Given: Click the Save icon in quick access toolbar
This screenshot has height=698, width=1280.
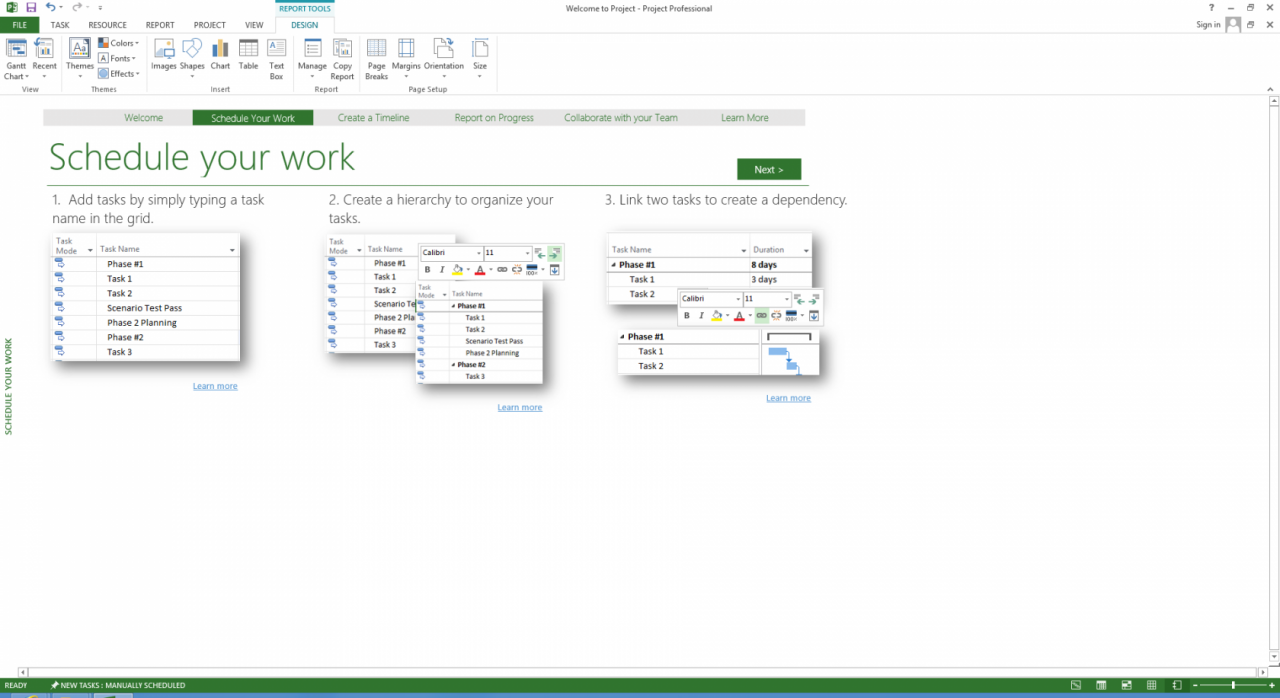Looking at the screenshot, I should tap(31, 7).
